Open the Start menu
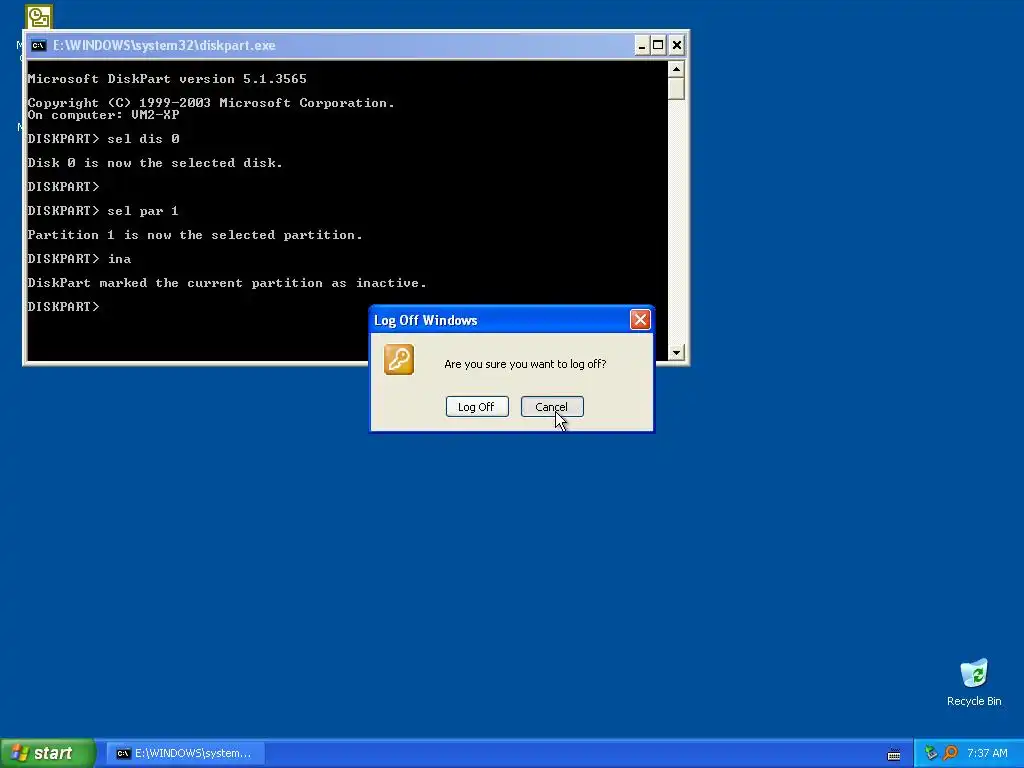Image resolution: width=1024 pixels, height=768 pixels. point(48,753)
